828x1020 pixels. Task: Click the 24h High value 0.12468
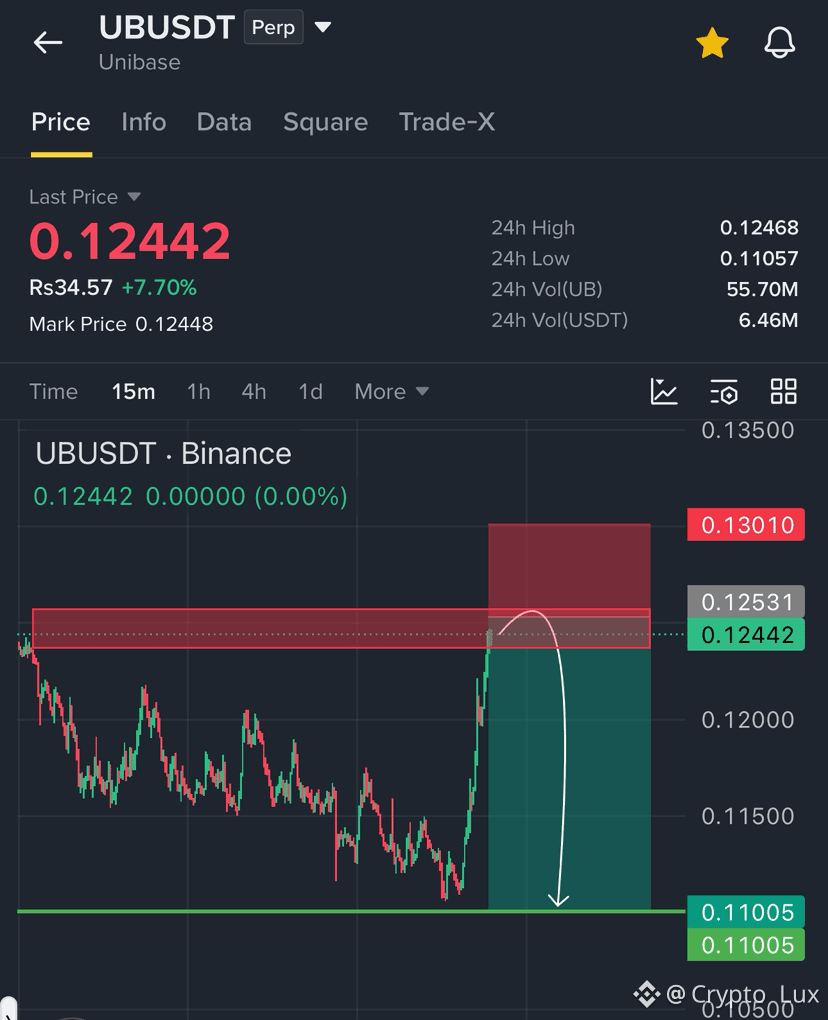point(759,228)
